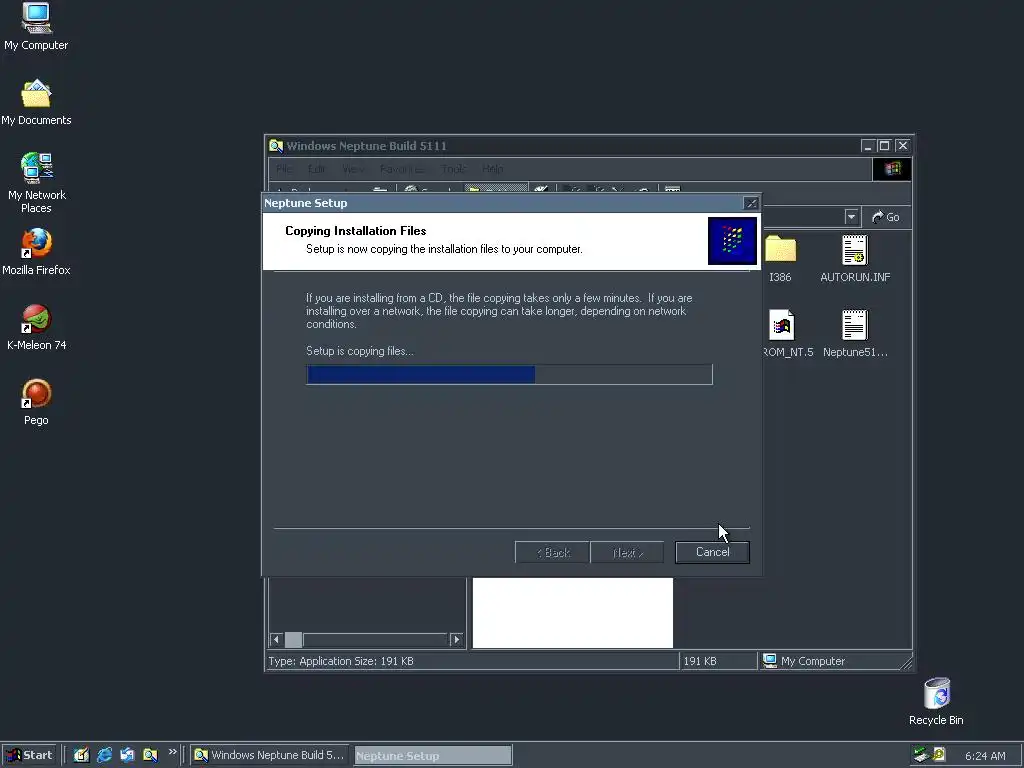This screenshot has height=768, width=1024.
Task: Open the Start menu
Action: pos(29,755)
